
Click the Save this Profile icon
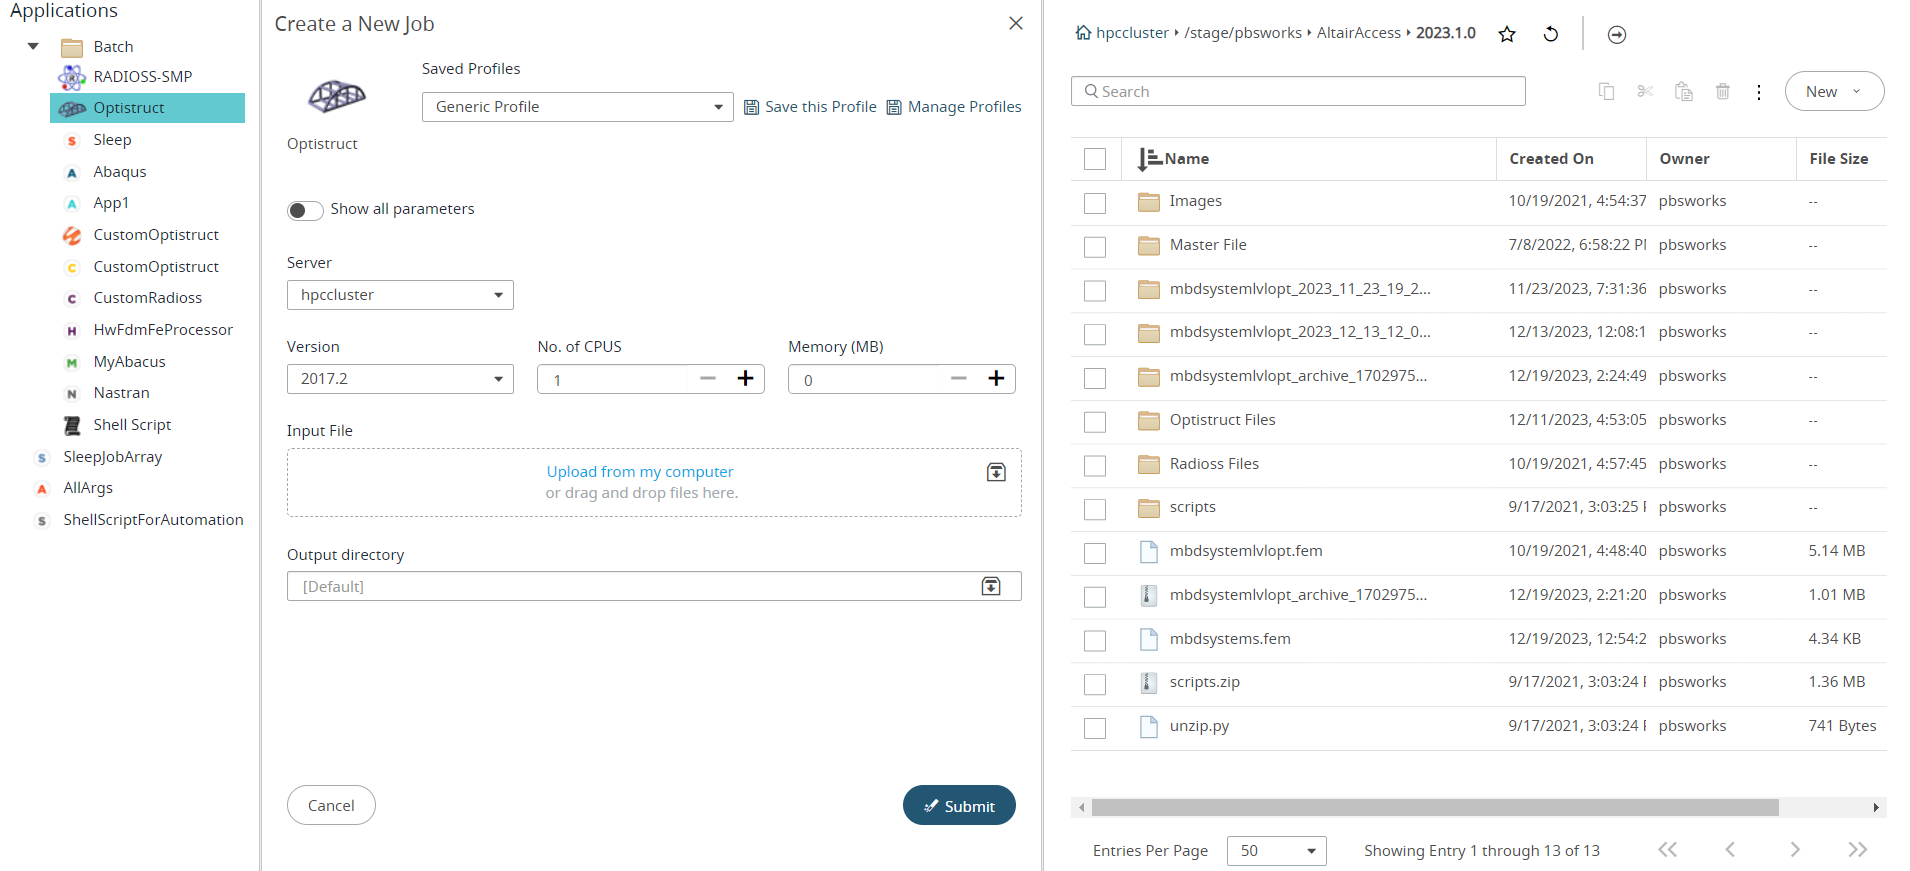click(752, 107)
